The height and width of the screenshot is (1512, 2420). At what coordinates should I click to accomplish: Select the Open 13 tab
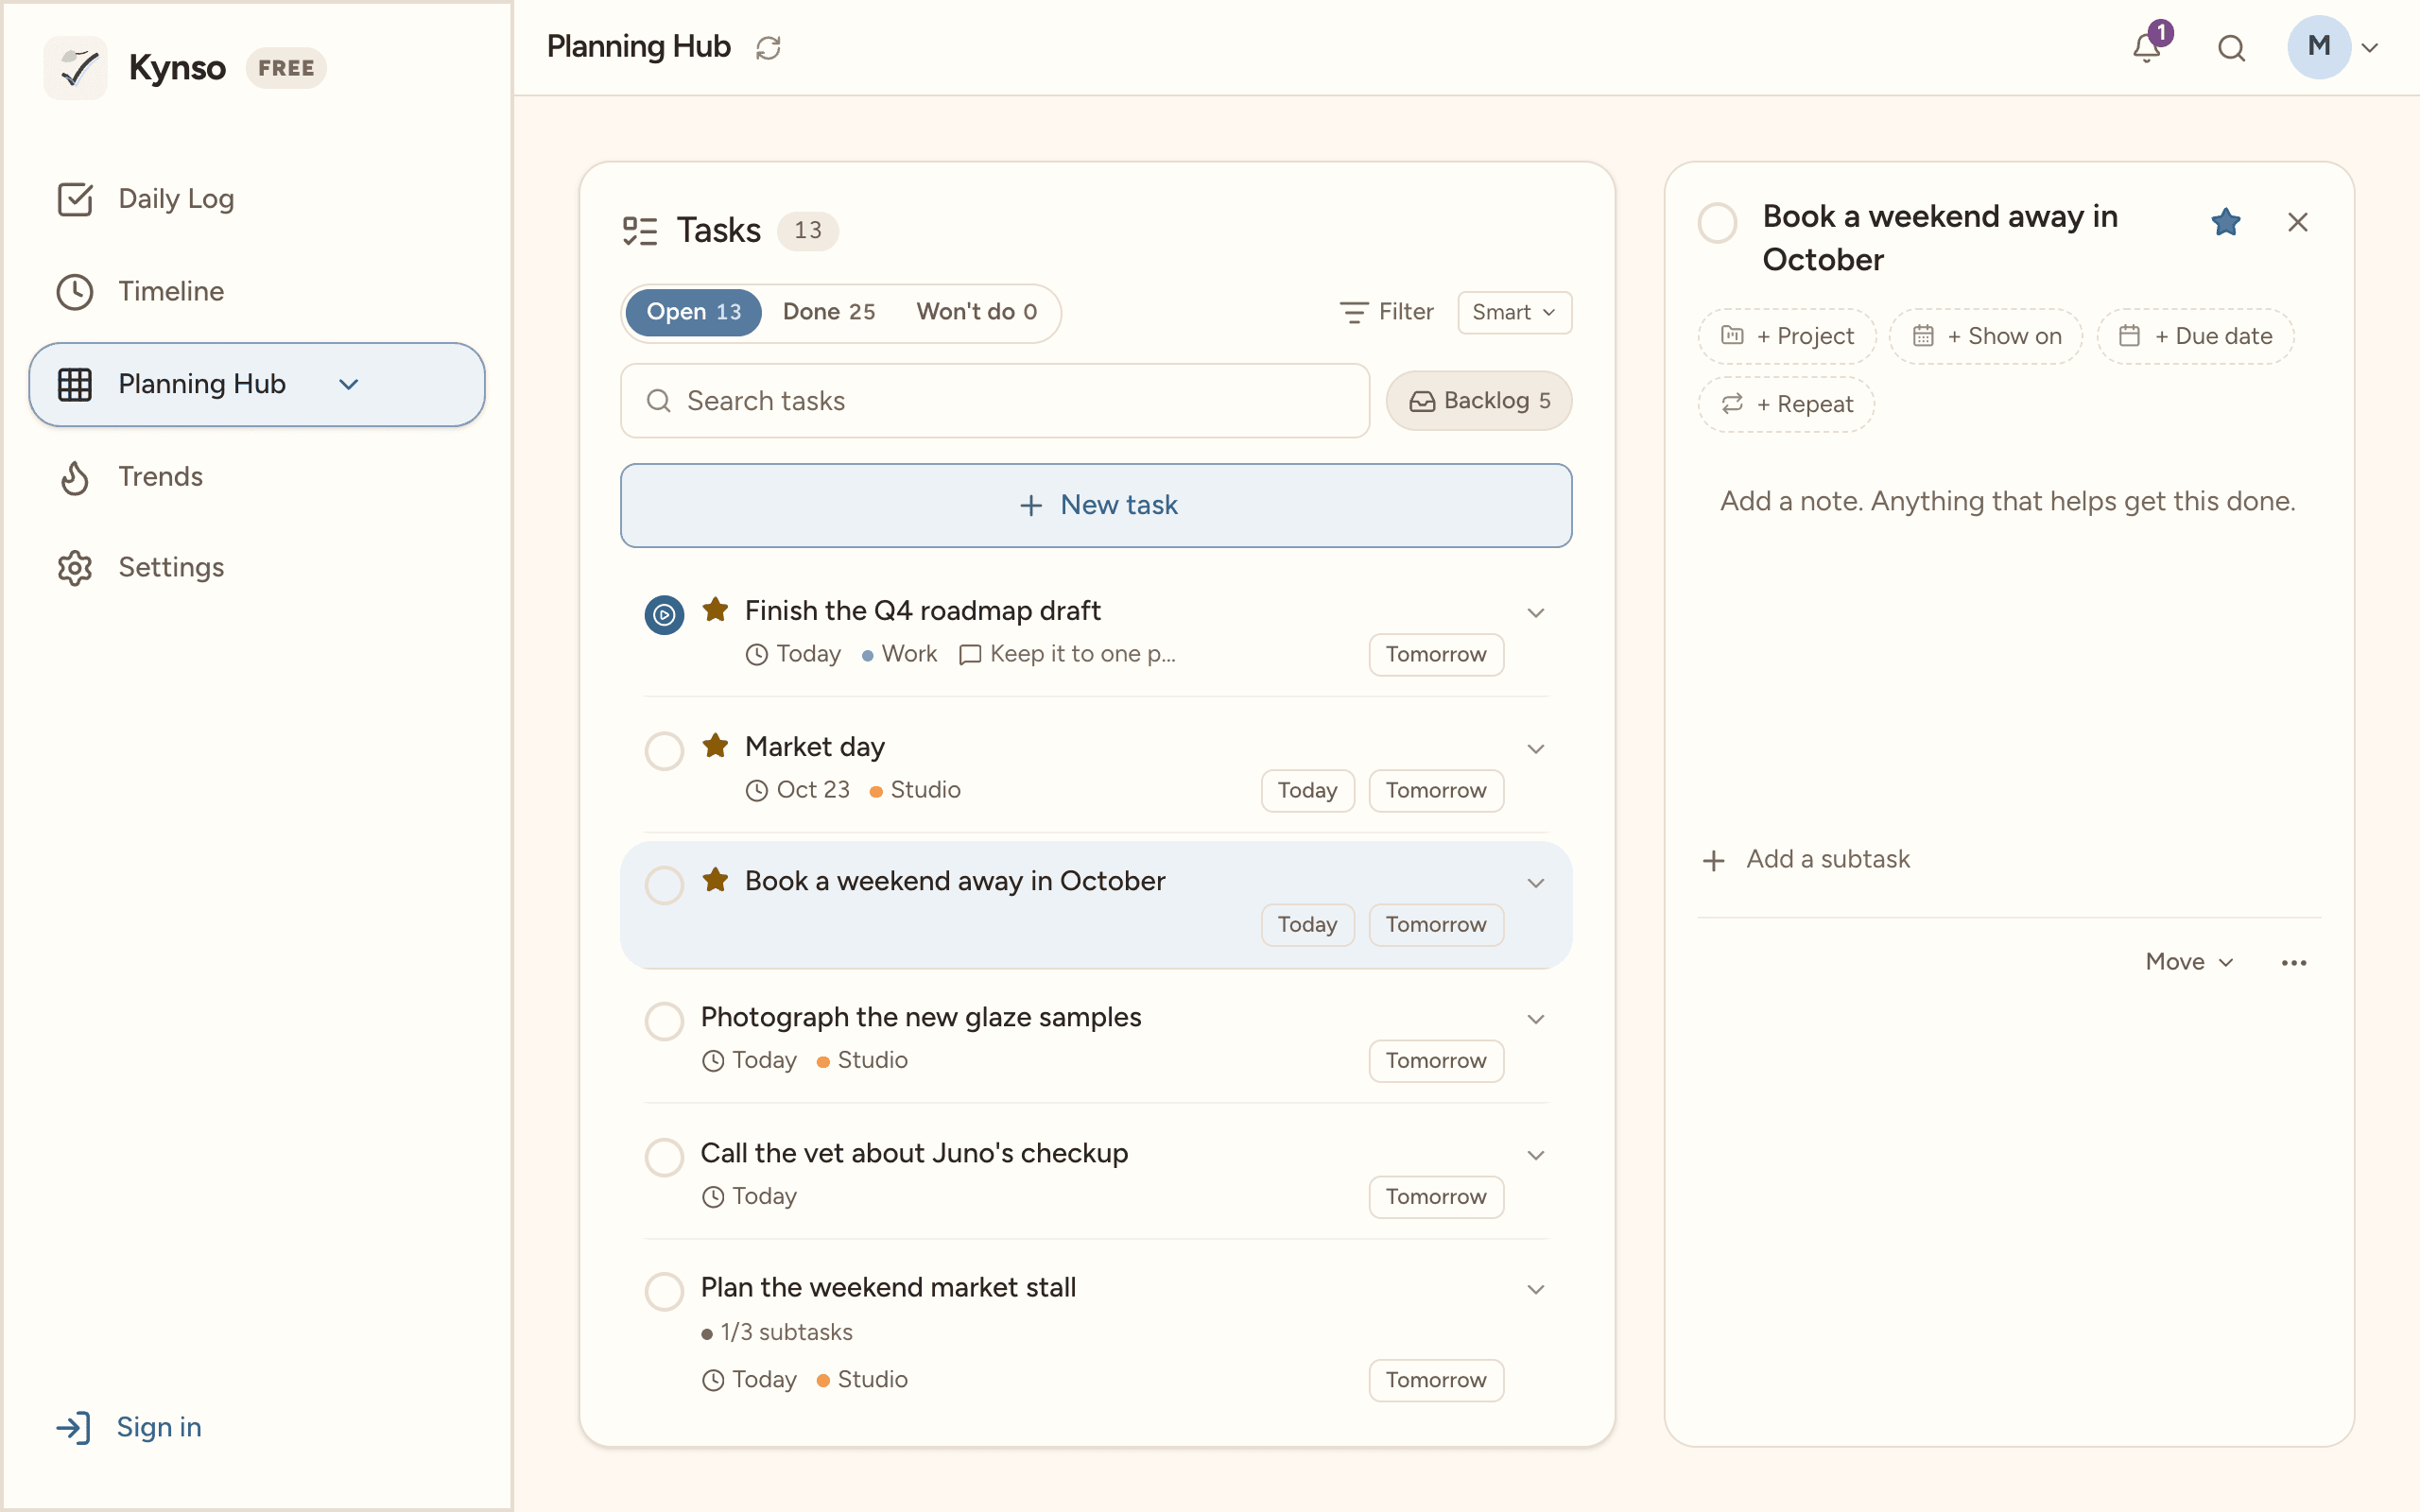(x=693, y=312)
